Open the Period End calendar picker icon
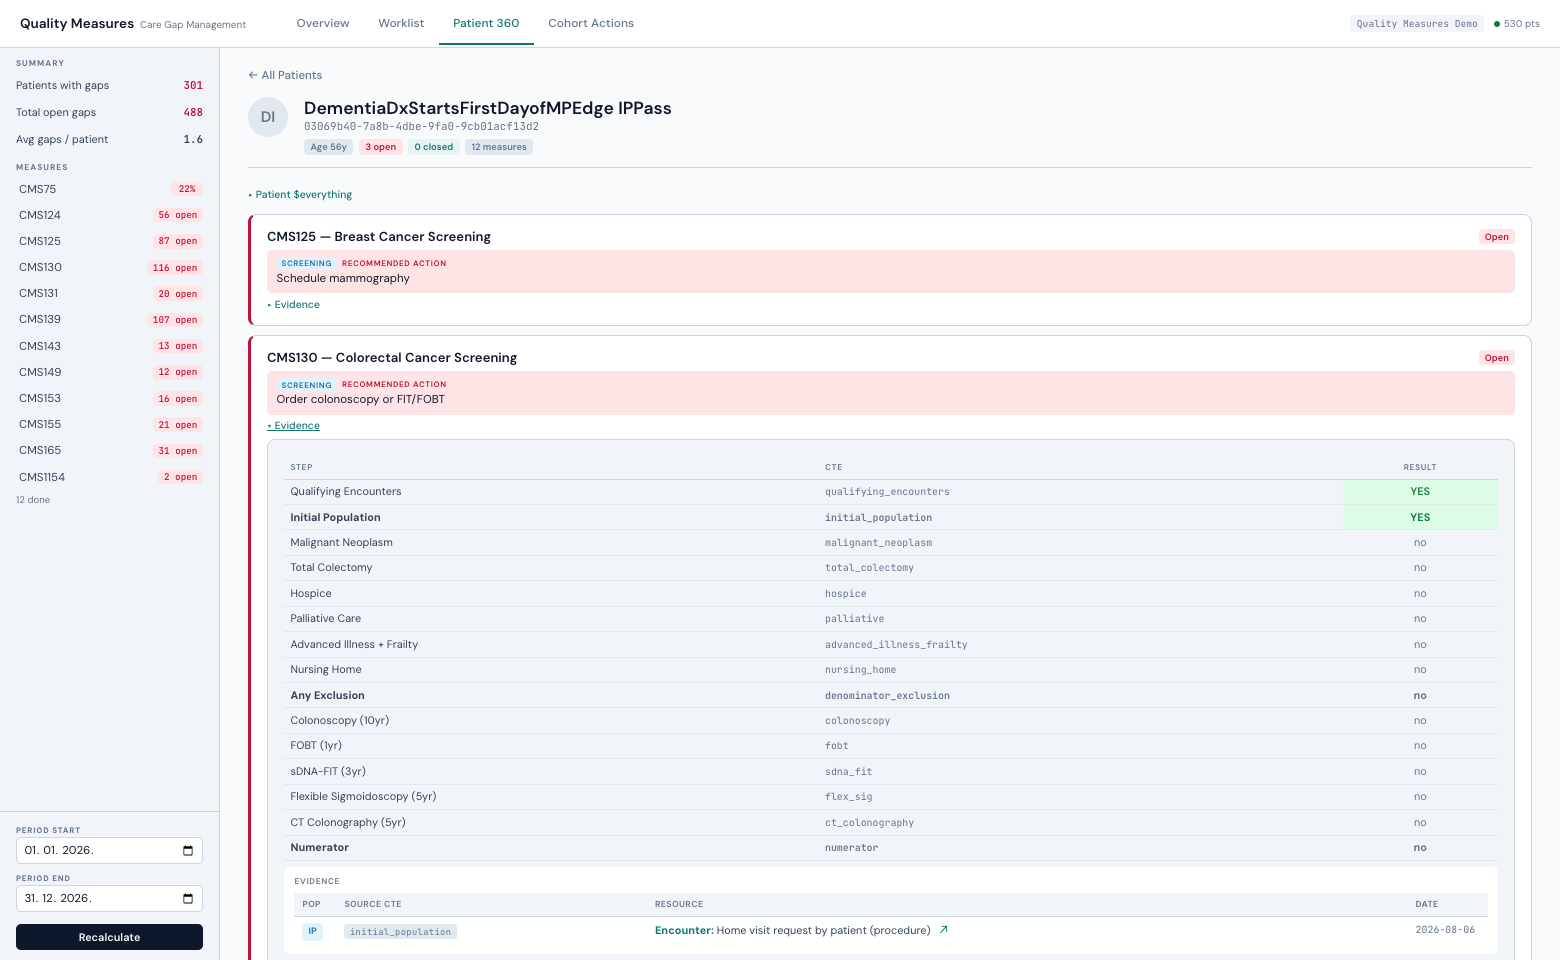Image resolution: width=1560 pixels, height=960 pixels. [x=188, y=899]
